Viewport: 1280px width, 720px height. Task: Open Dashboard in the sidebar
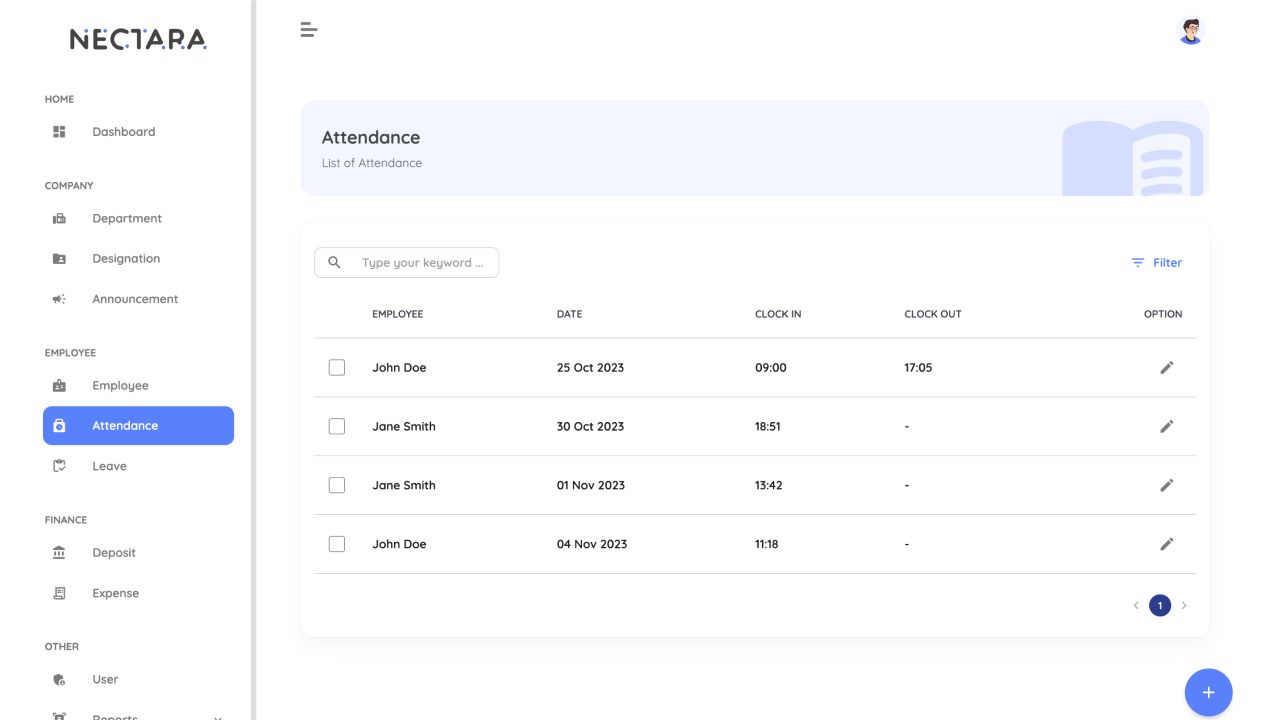[x=123, y=132]
